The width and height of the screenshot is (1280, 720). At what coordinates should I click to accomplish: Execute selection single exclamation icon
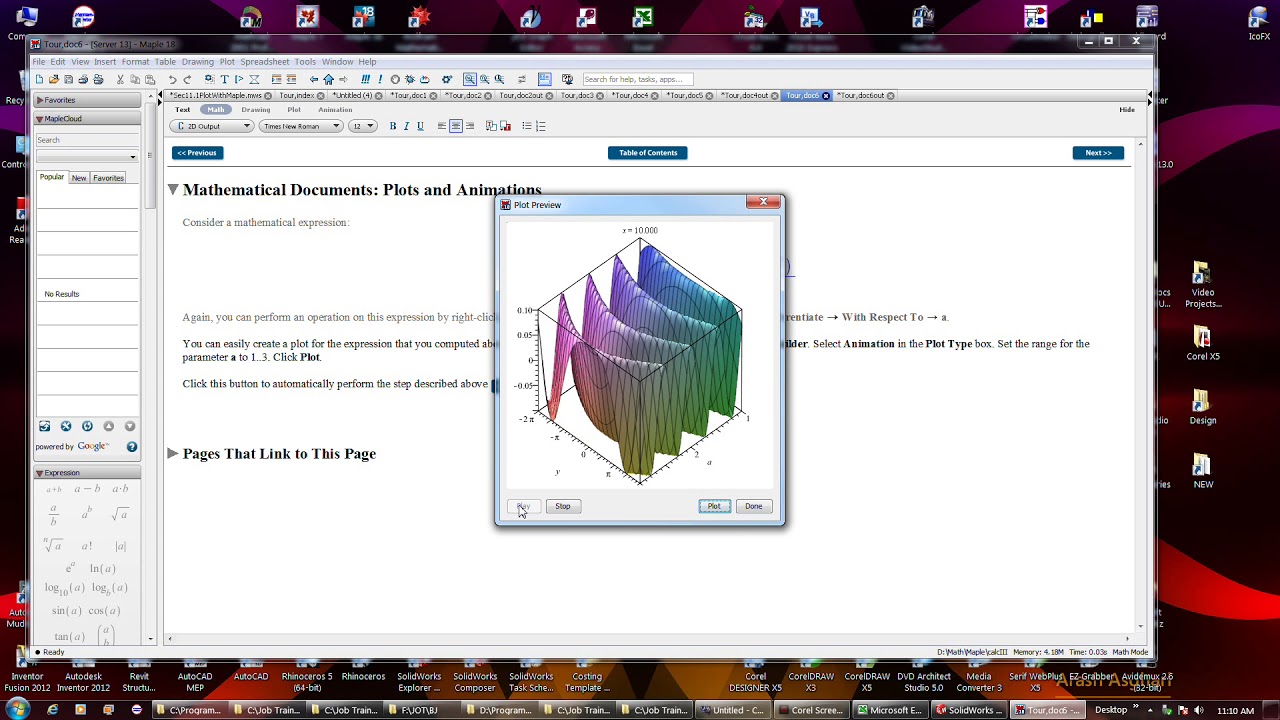(x=381, y=79)
